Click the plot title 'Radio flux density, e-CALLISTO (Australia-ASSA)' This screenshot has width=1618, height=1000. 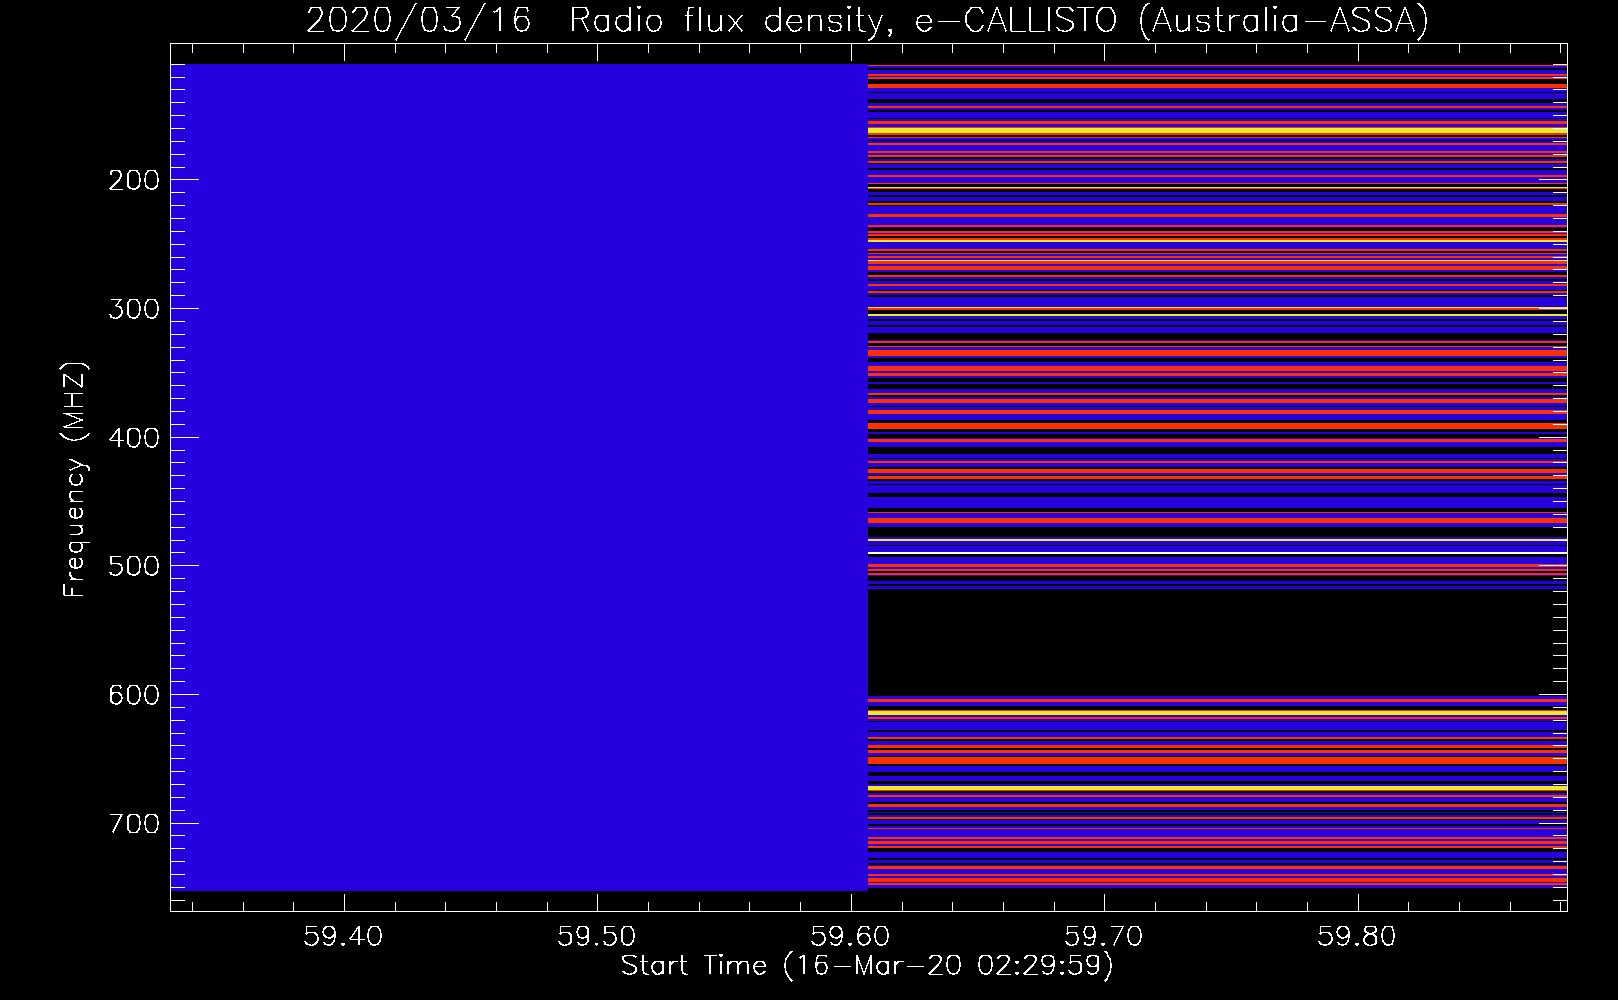pos(998,20)
